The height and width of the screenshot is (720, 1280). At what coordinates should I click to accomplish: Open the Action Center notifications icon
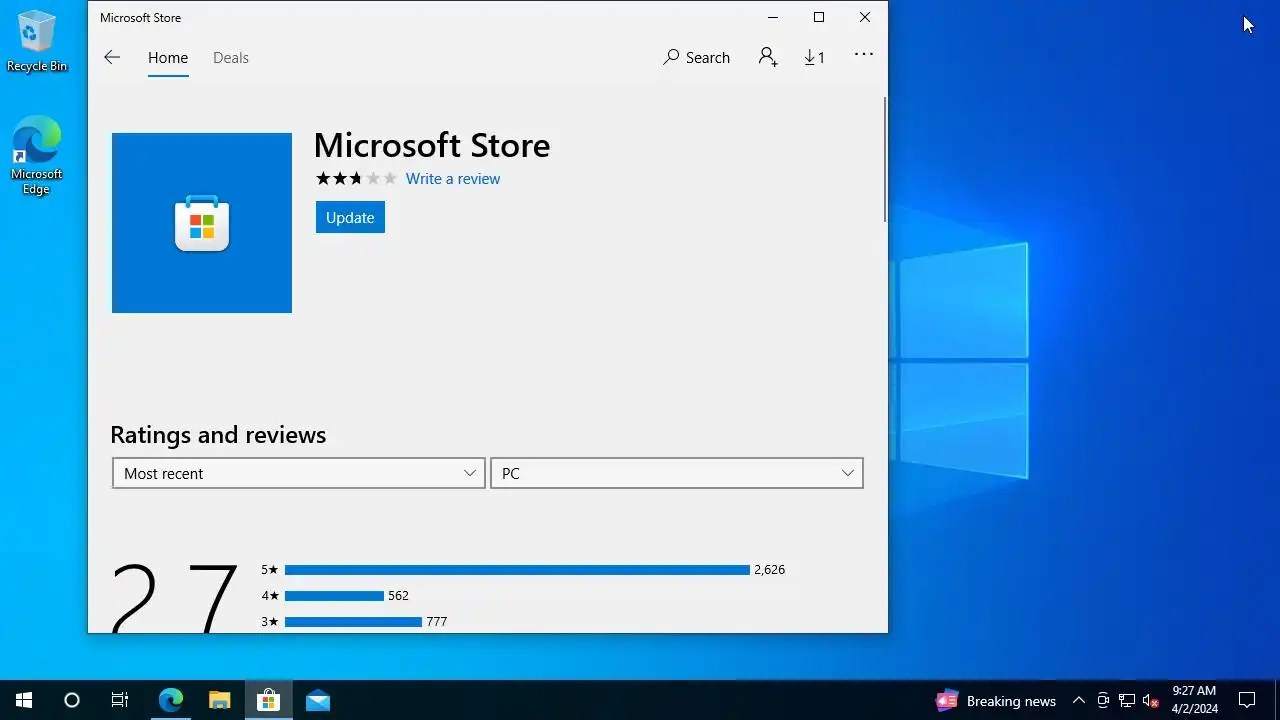(1247, 700)
